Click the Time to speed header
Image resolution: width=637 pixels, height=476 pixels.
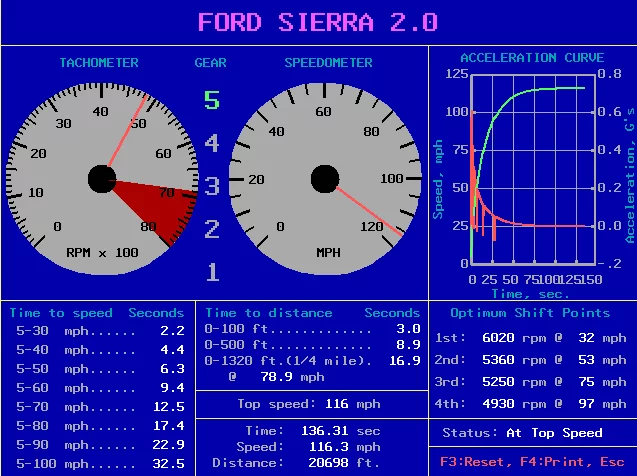pos(61,313)
